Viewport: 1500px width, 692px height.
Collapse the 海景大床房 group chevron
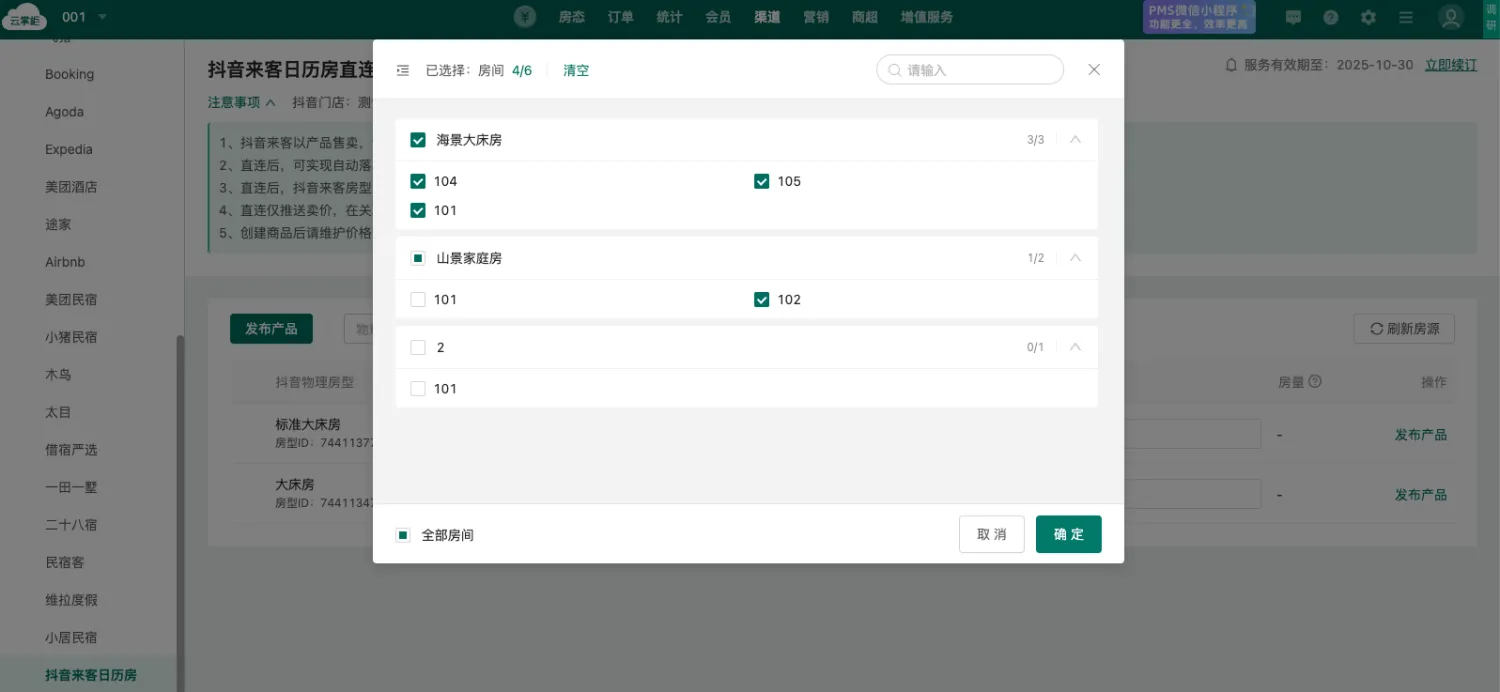click(1076, 140)
